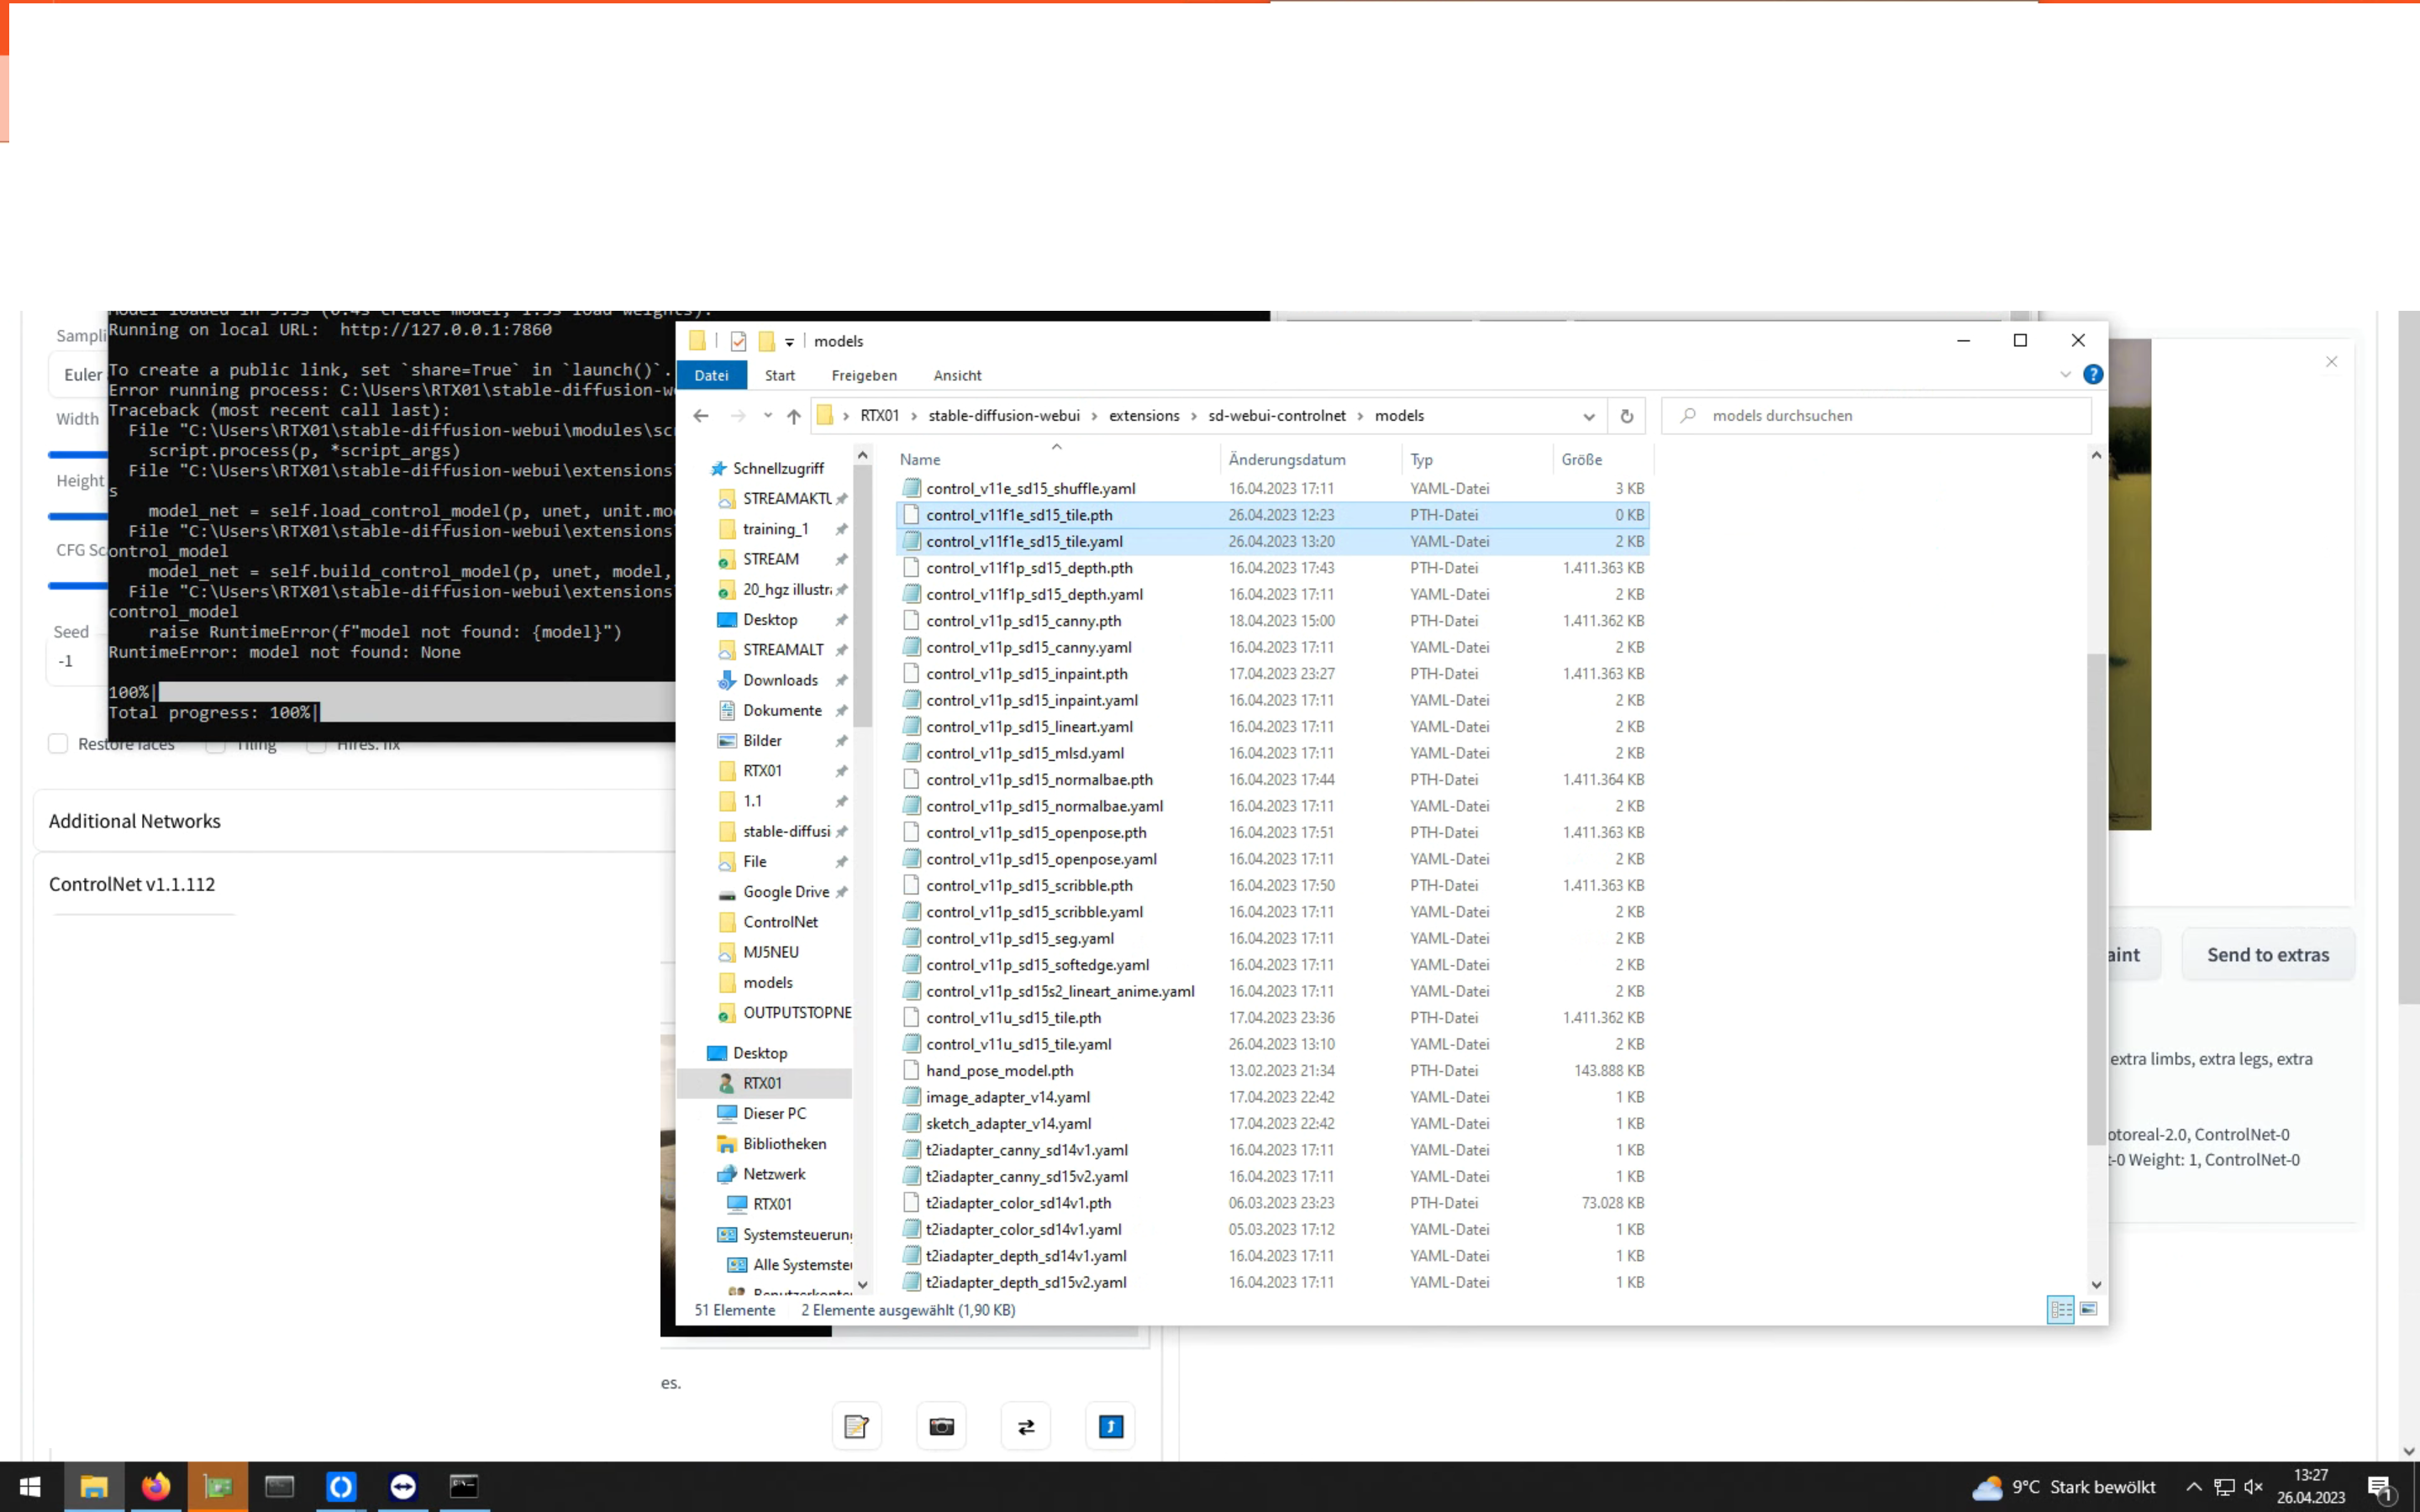The width and height of the screenshot is (2420, 1512).
Task: Click the muted volume tray icon
Action: coord(2254,1487)
